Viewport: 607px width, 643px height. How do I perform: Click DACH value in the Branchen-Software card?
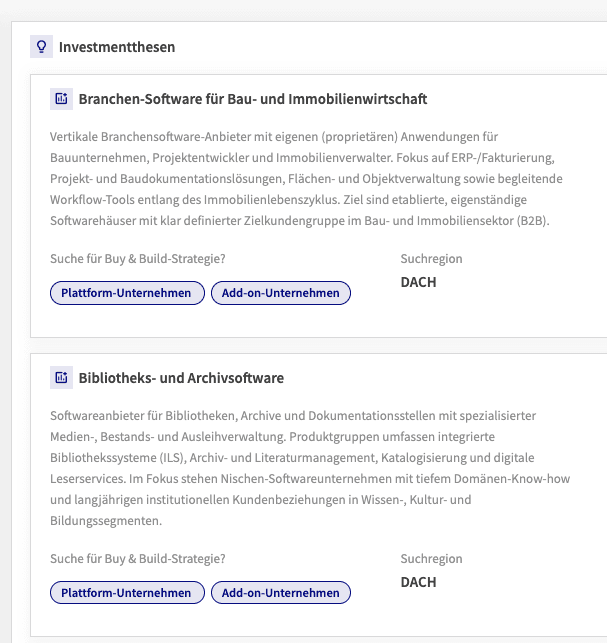pos(418,283)
